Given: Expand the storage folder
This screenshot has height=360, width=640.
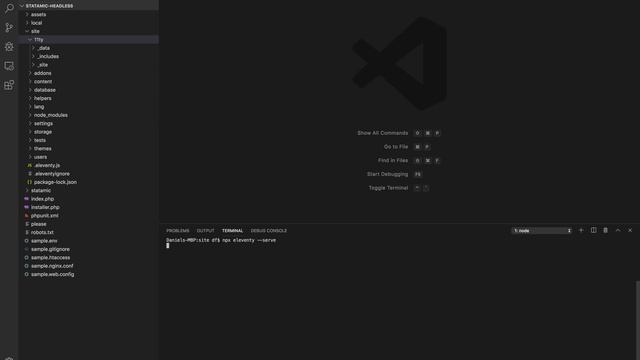Looking at the screenshot, I should (x=89, y=131).
